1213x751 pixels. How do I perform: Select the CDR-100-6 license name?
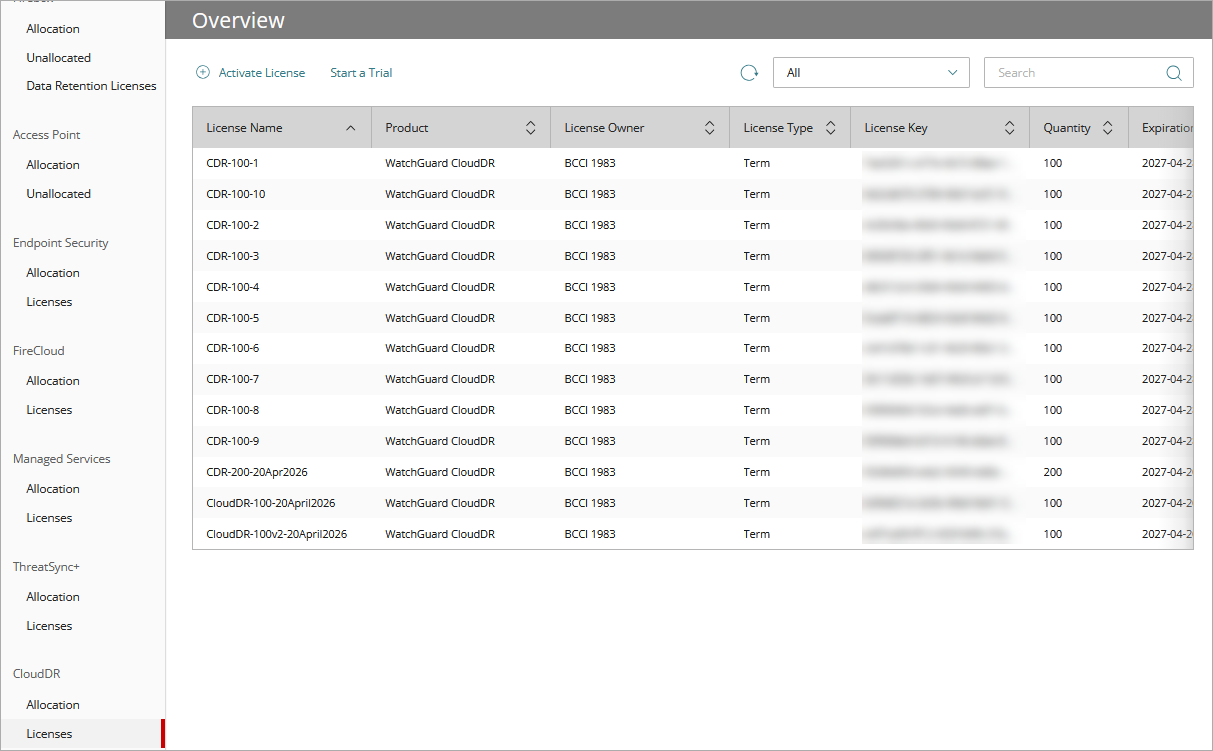click(x=232, y=348)
